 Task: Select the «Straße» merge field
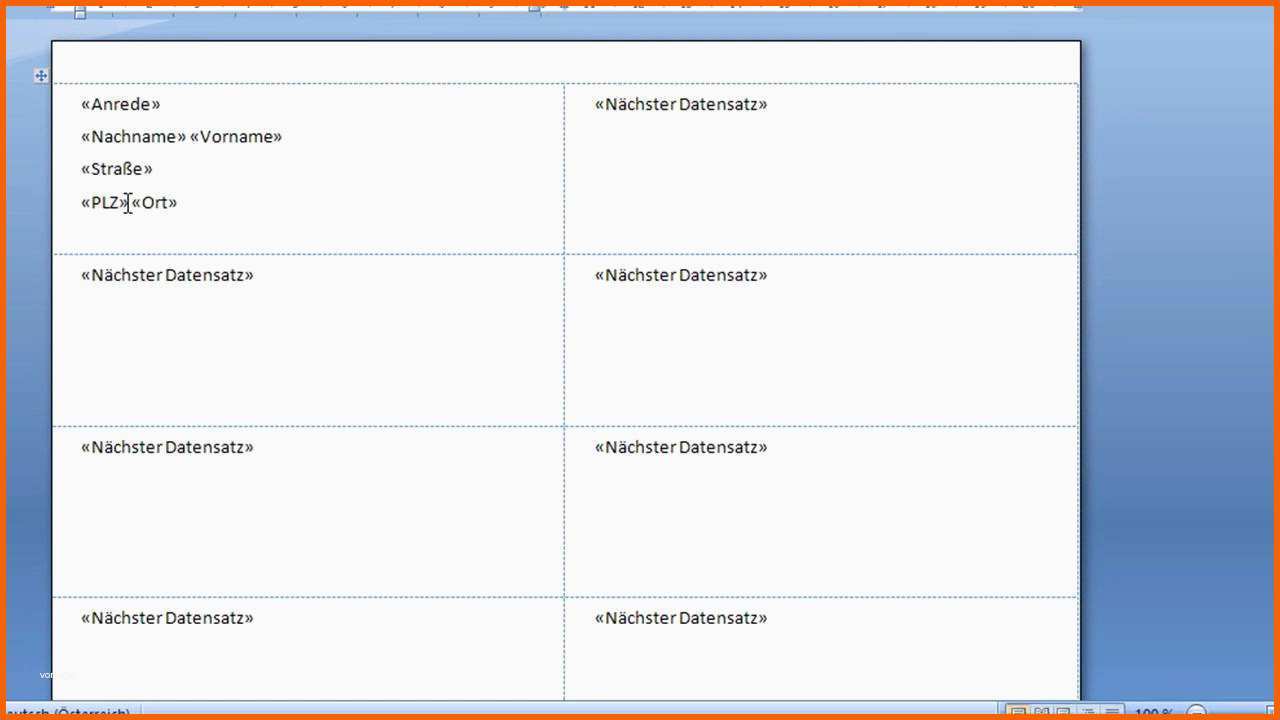[117, 169]
